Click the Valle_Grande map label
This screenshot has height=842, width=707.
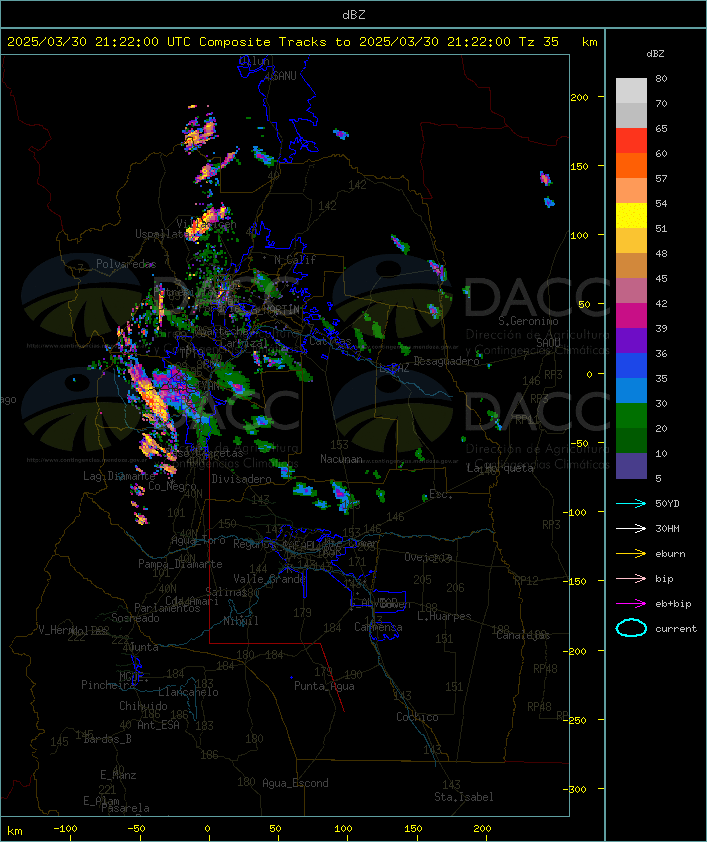point(269,579)
